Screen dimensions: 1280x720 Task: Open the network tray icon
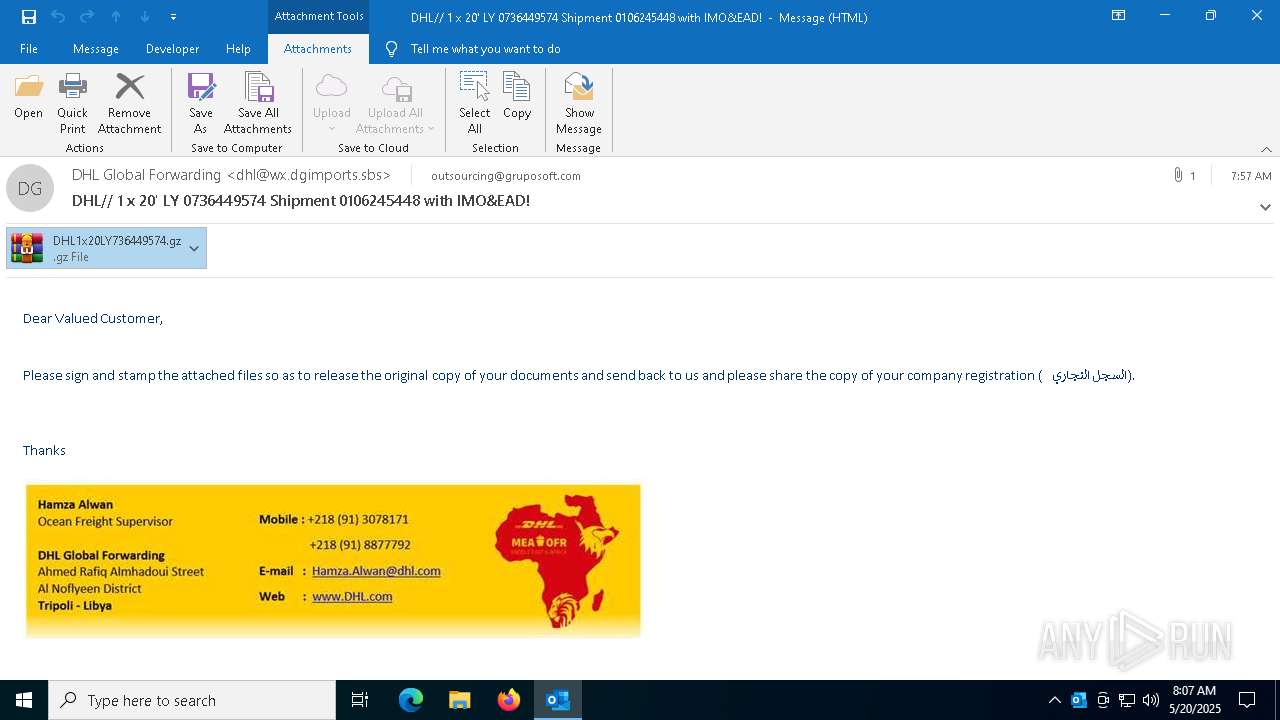1127,700
